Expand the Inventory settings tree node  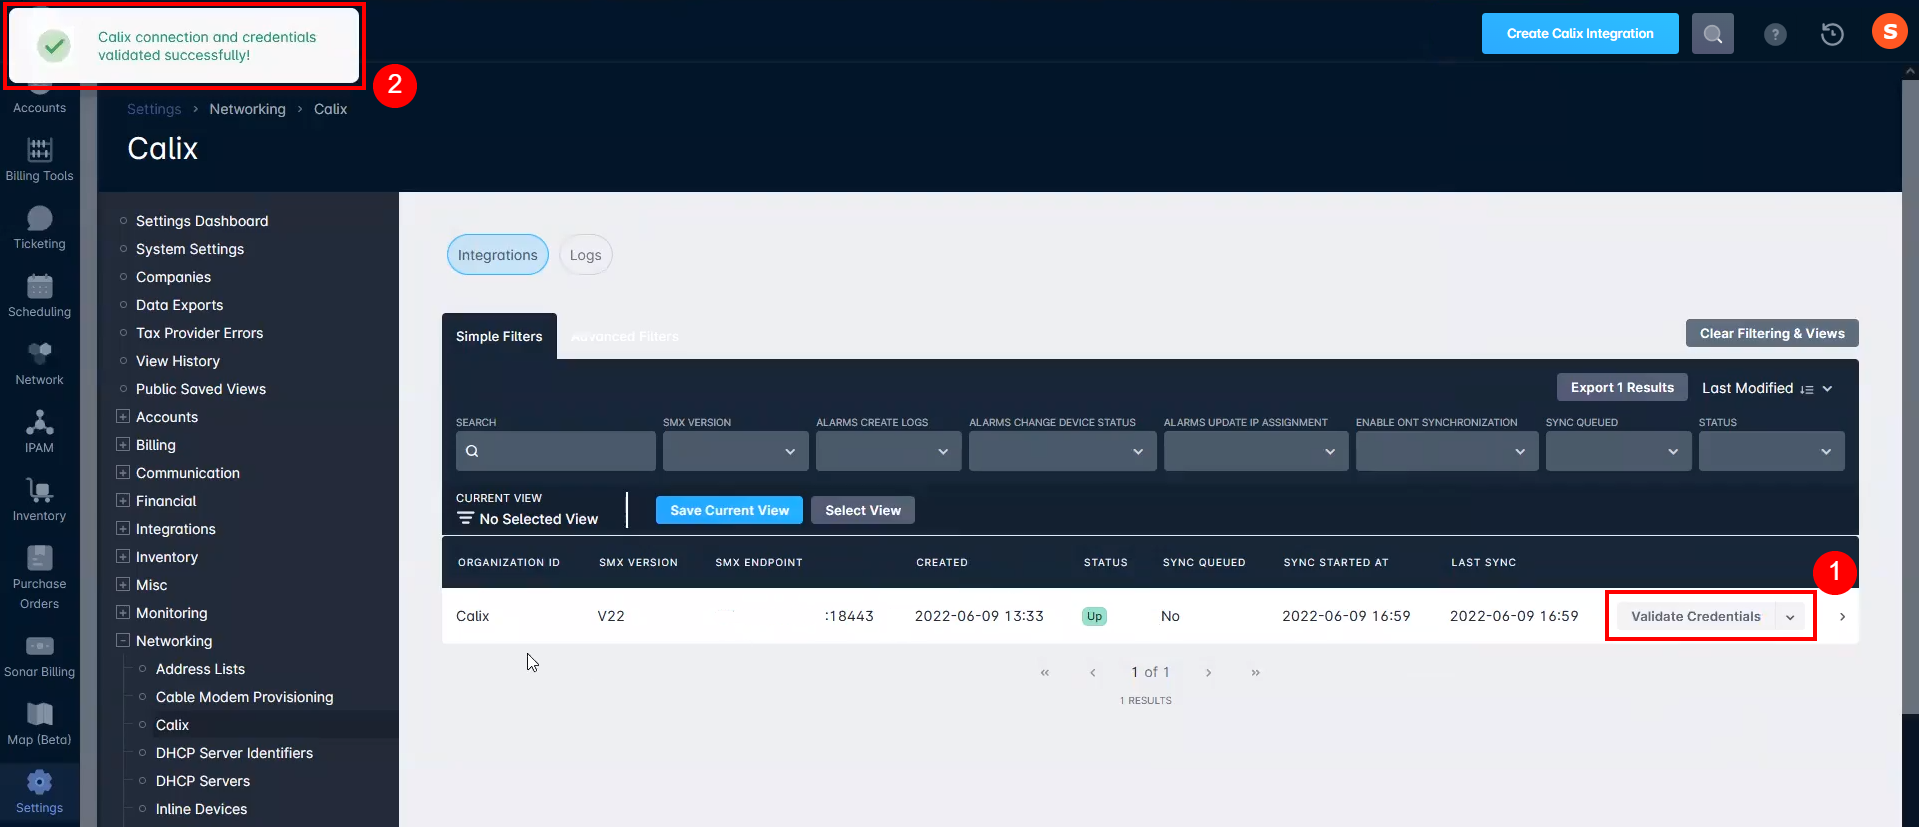click(123, 556)
